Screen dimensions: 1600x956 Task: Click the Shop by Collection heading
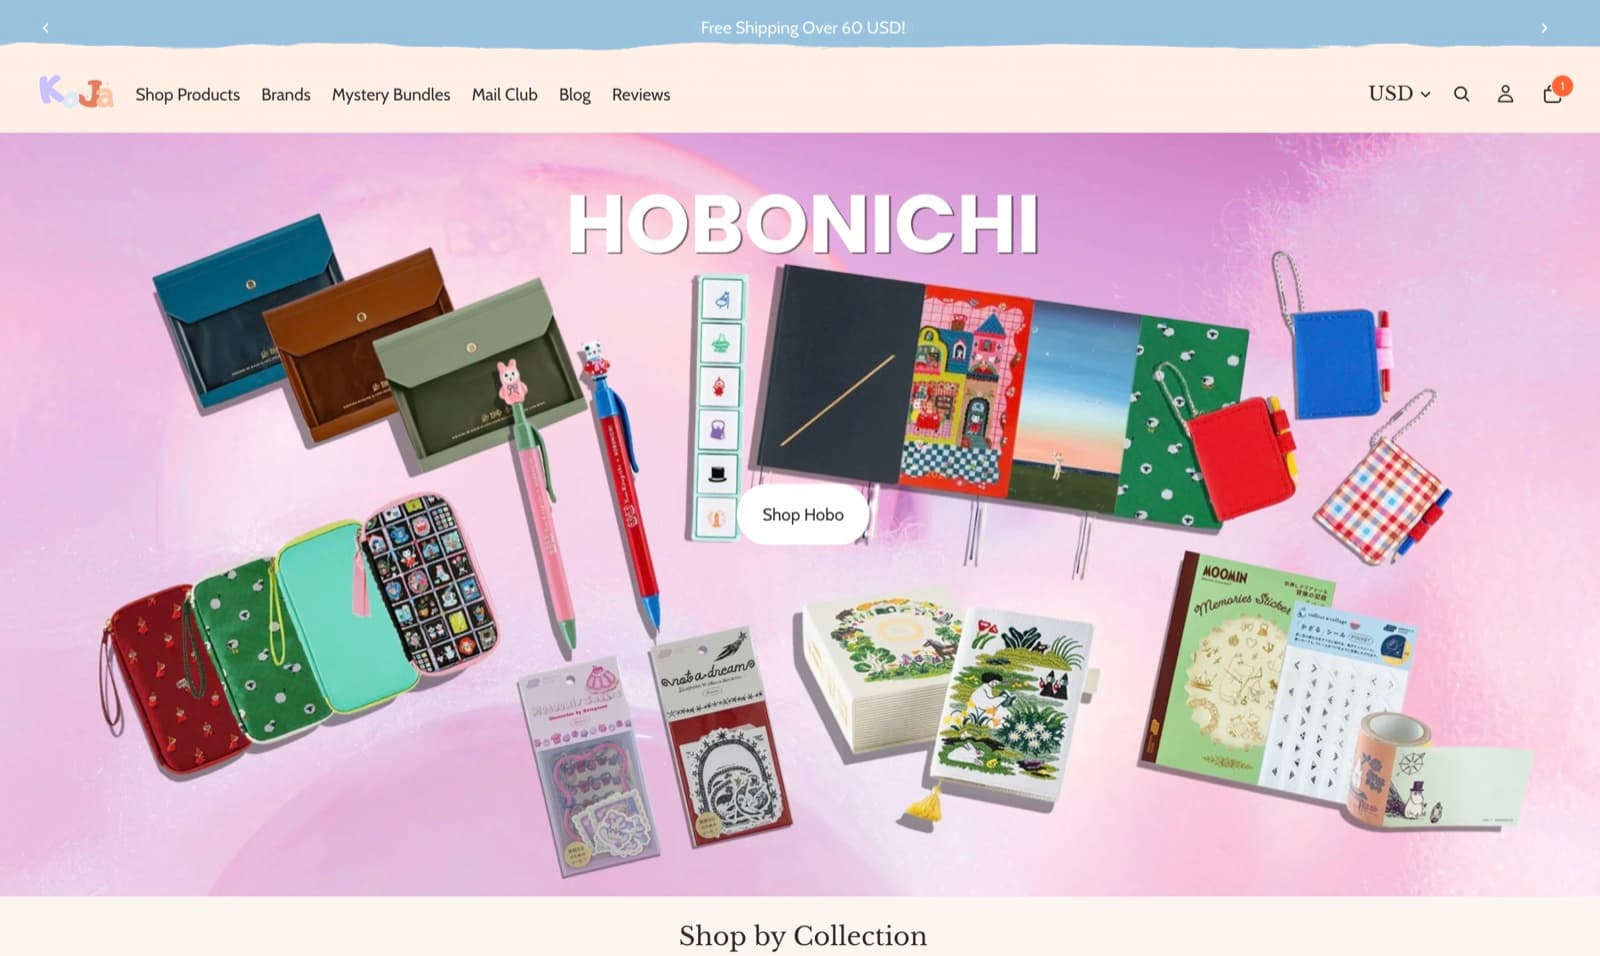click(803, 935)
